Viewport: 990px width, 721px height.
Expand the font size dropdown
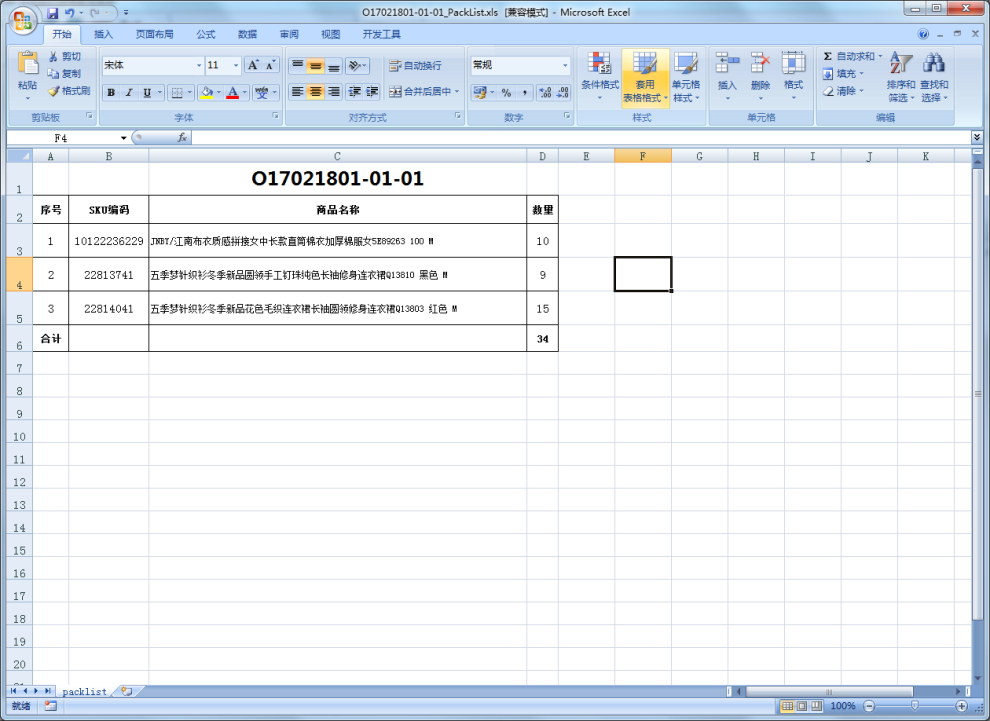tap(236, 66)
